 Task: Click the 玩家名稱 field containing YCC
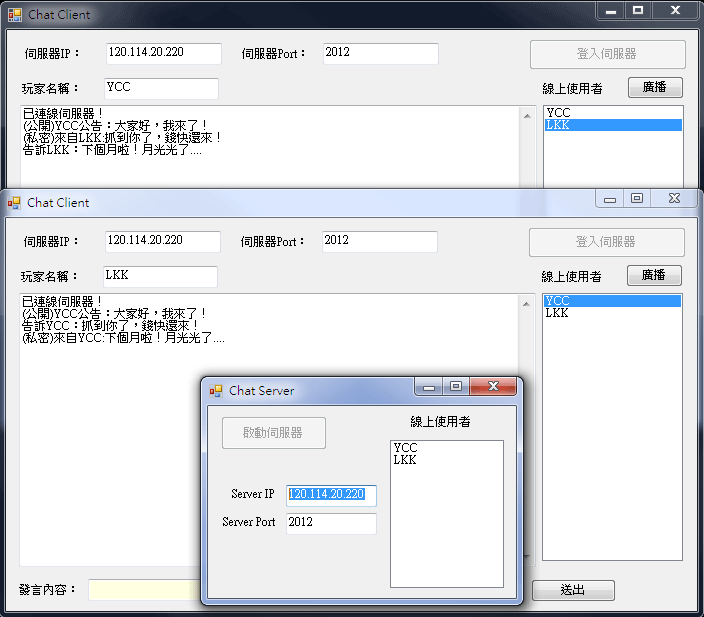tap(162, 88)
